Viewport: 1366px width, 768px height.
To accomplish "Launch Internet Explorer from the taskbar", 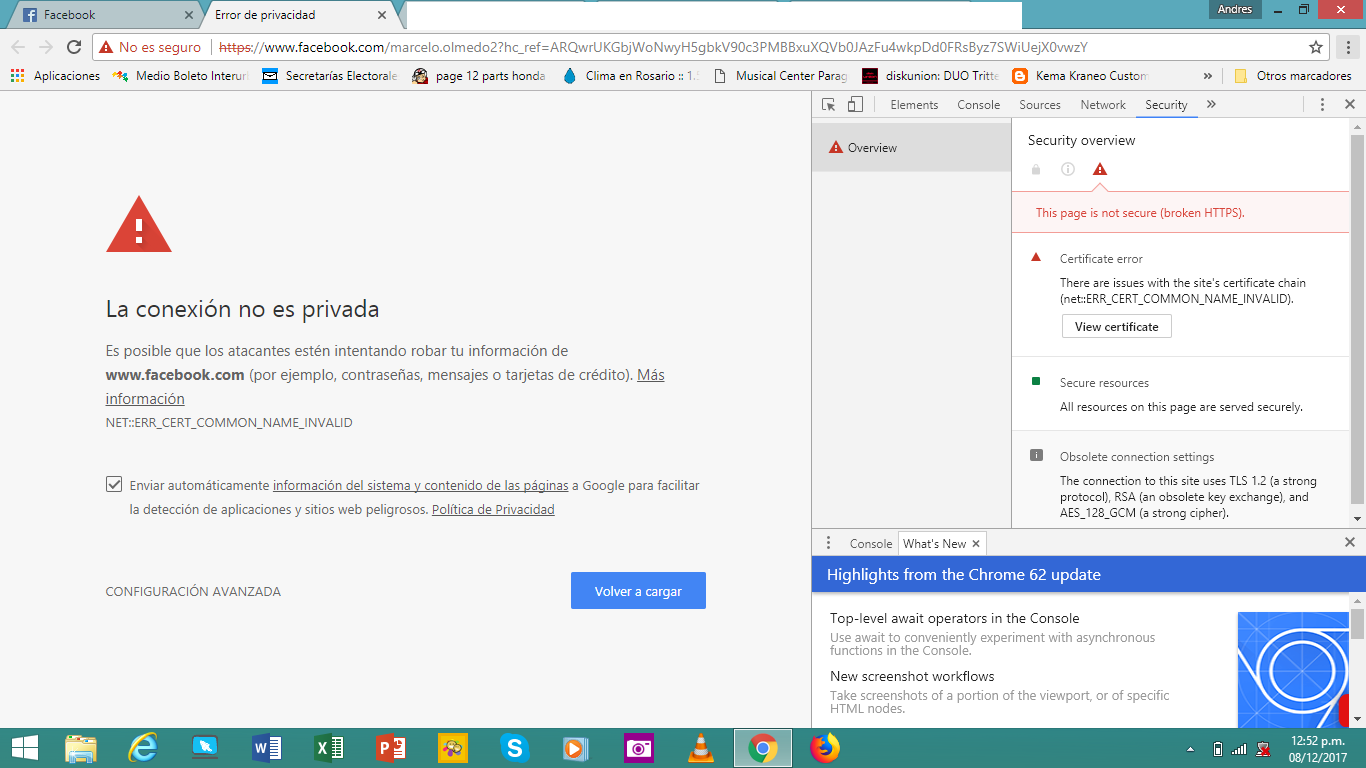I will click(143, 748).
